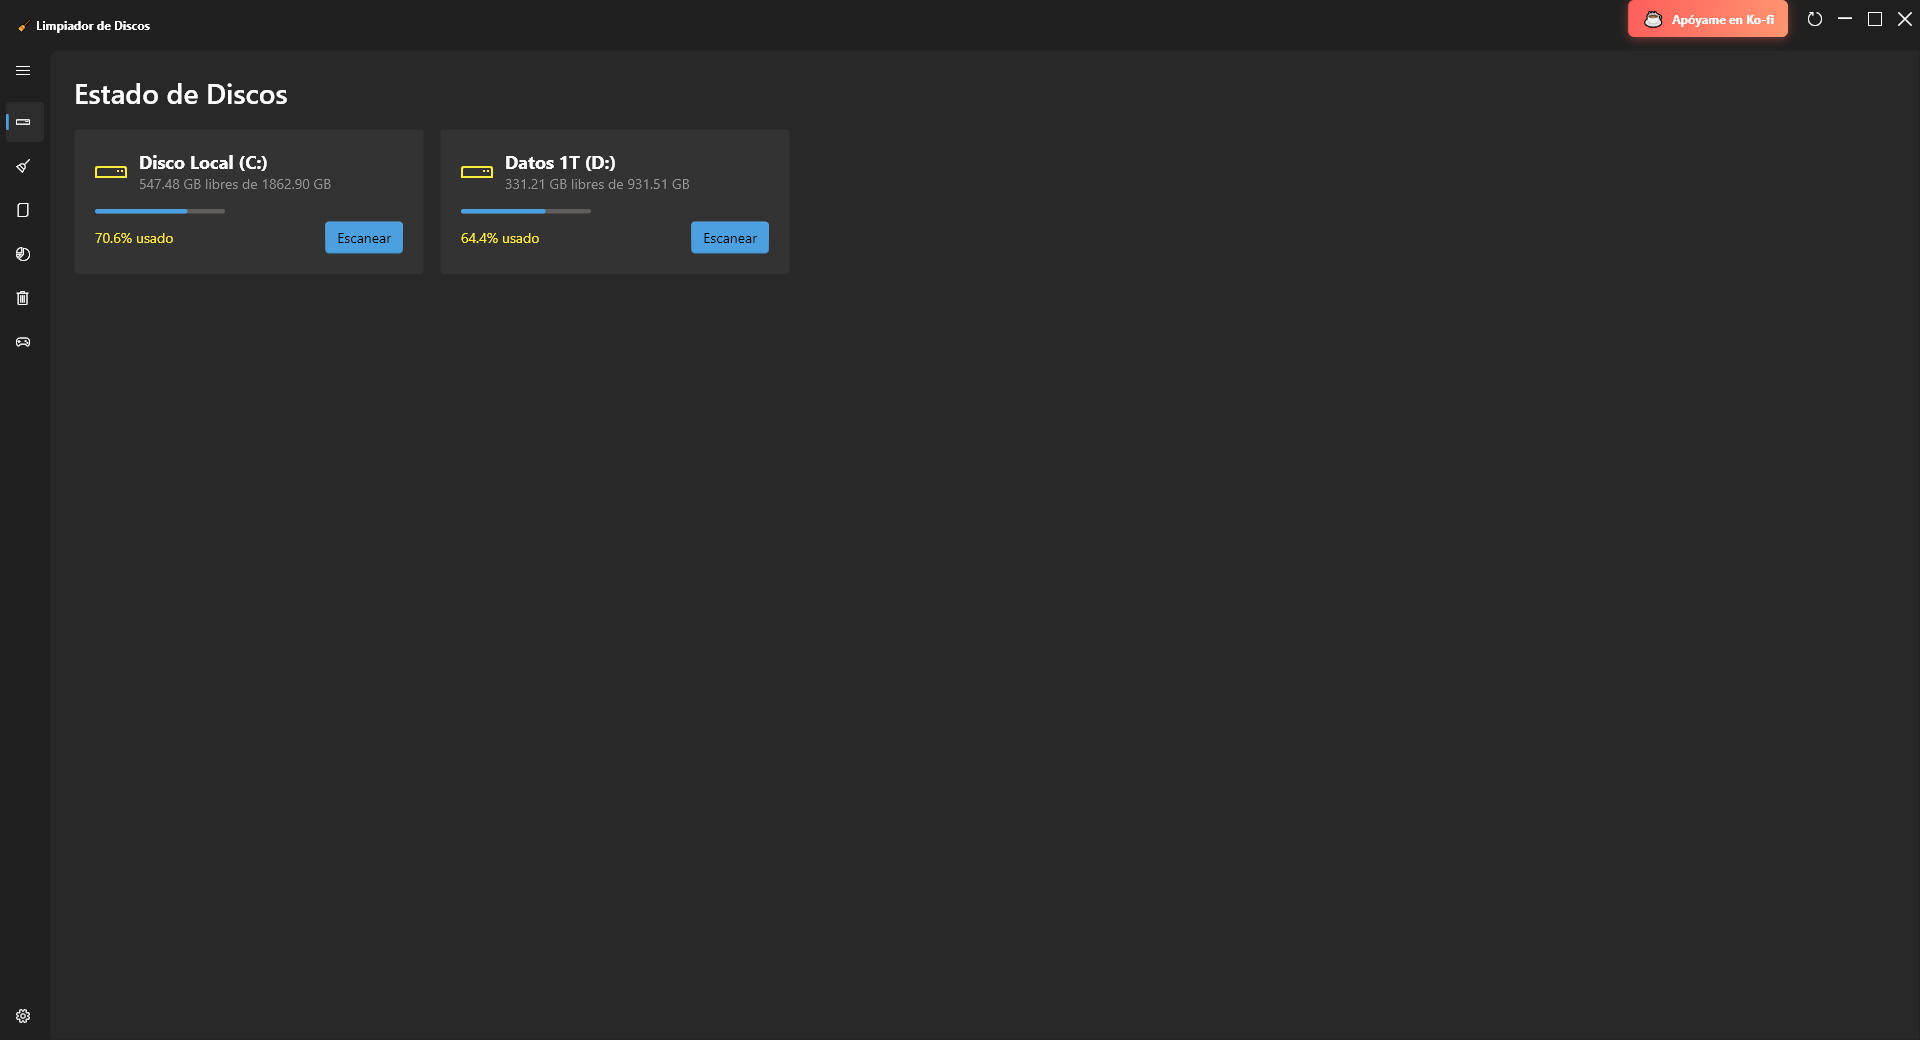Open the apps/programs section in the sidebar
Screen dimensions: 1920x1040
tap(23, 210)
